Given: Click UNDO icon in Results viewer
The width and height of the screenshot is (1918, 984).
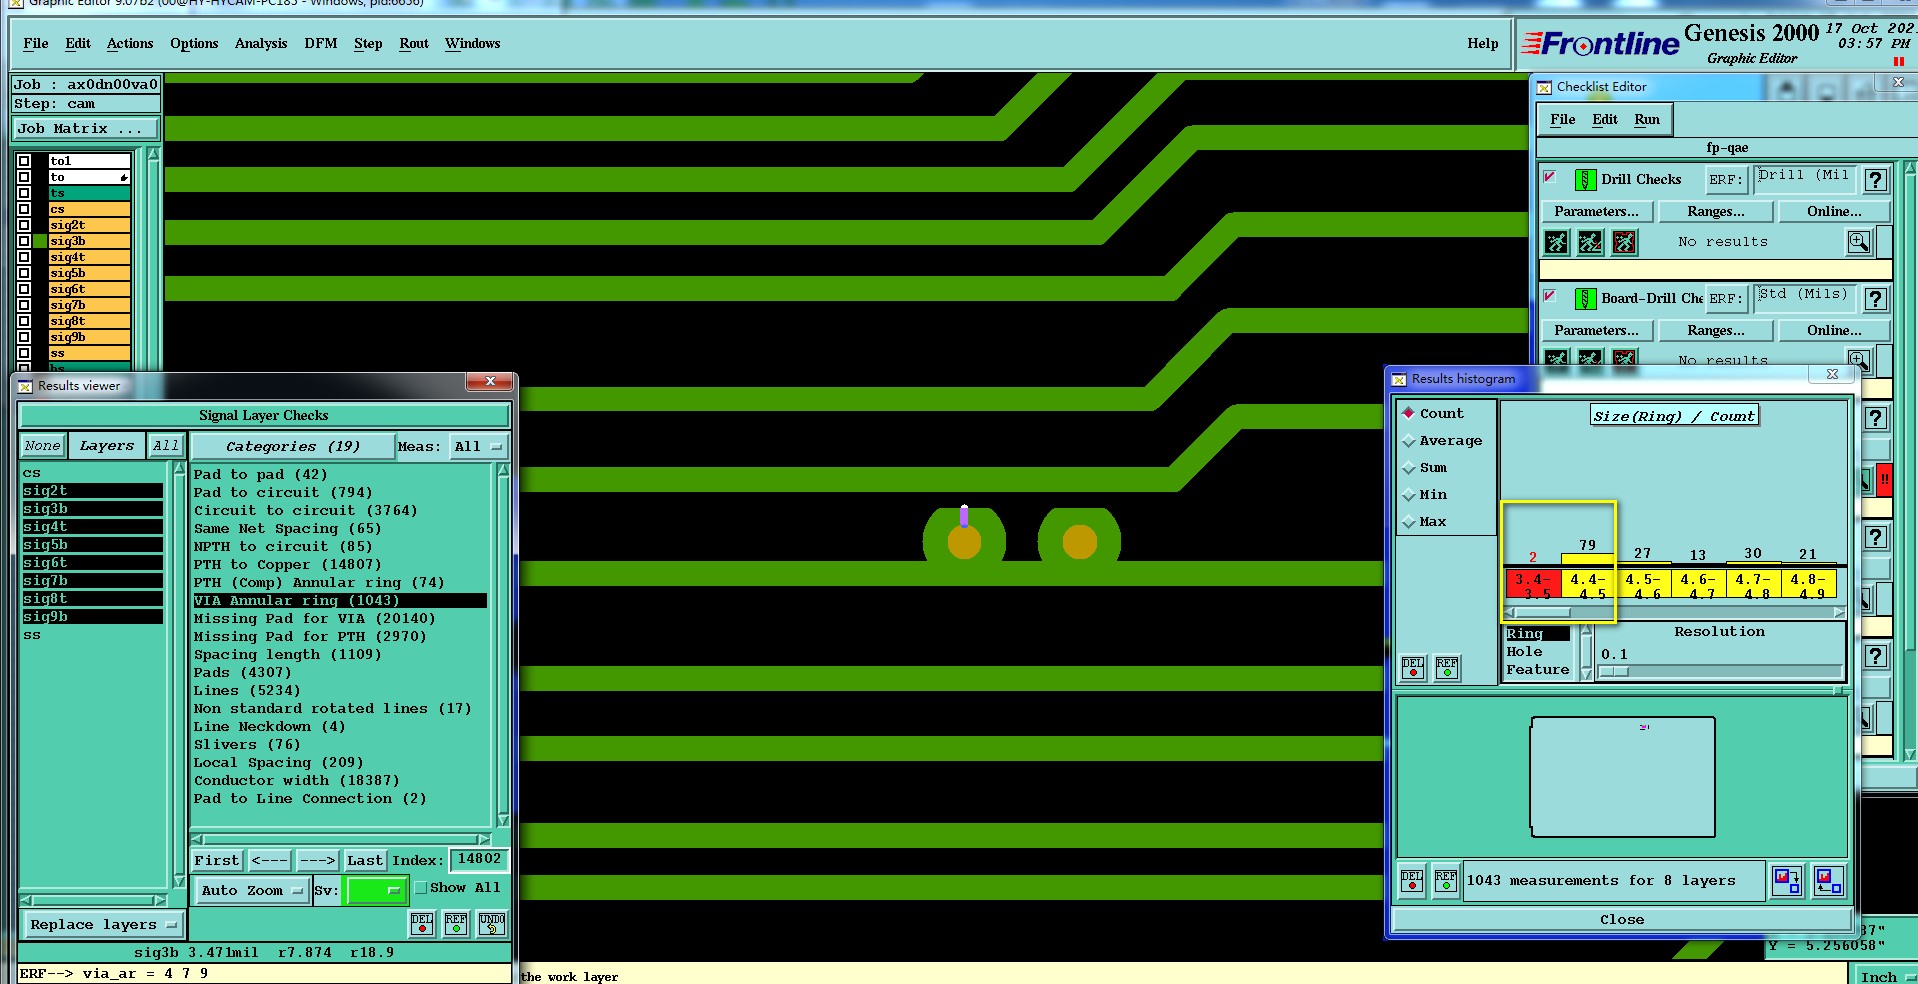Looking at the screenshot, I should [491, 923].
